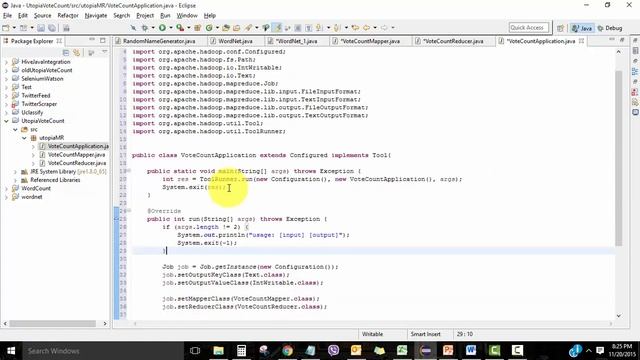Switch to the RandomNameGenerator.java tab
The height and width of the screenshot is (360, 640).
[159, 41]
